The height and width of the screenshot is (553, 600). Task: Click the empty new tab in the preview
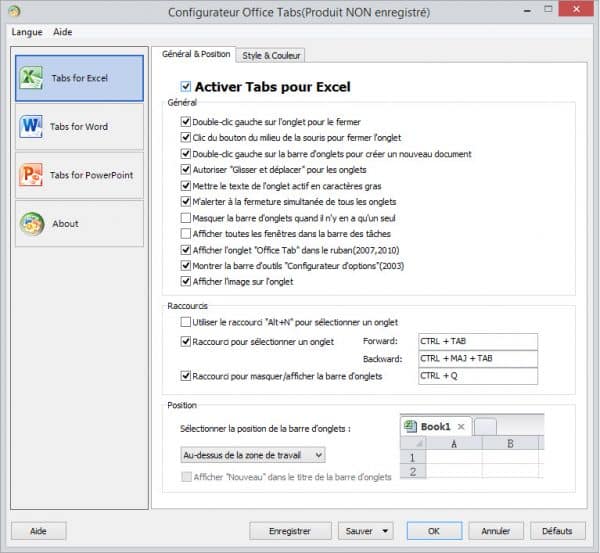tap(485, 427)
